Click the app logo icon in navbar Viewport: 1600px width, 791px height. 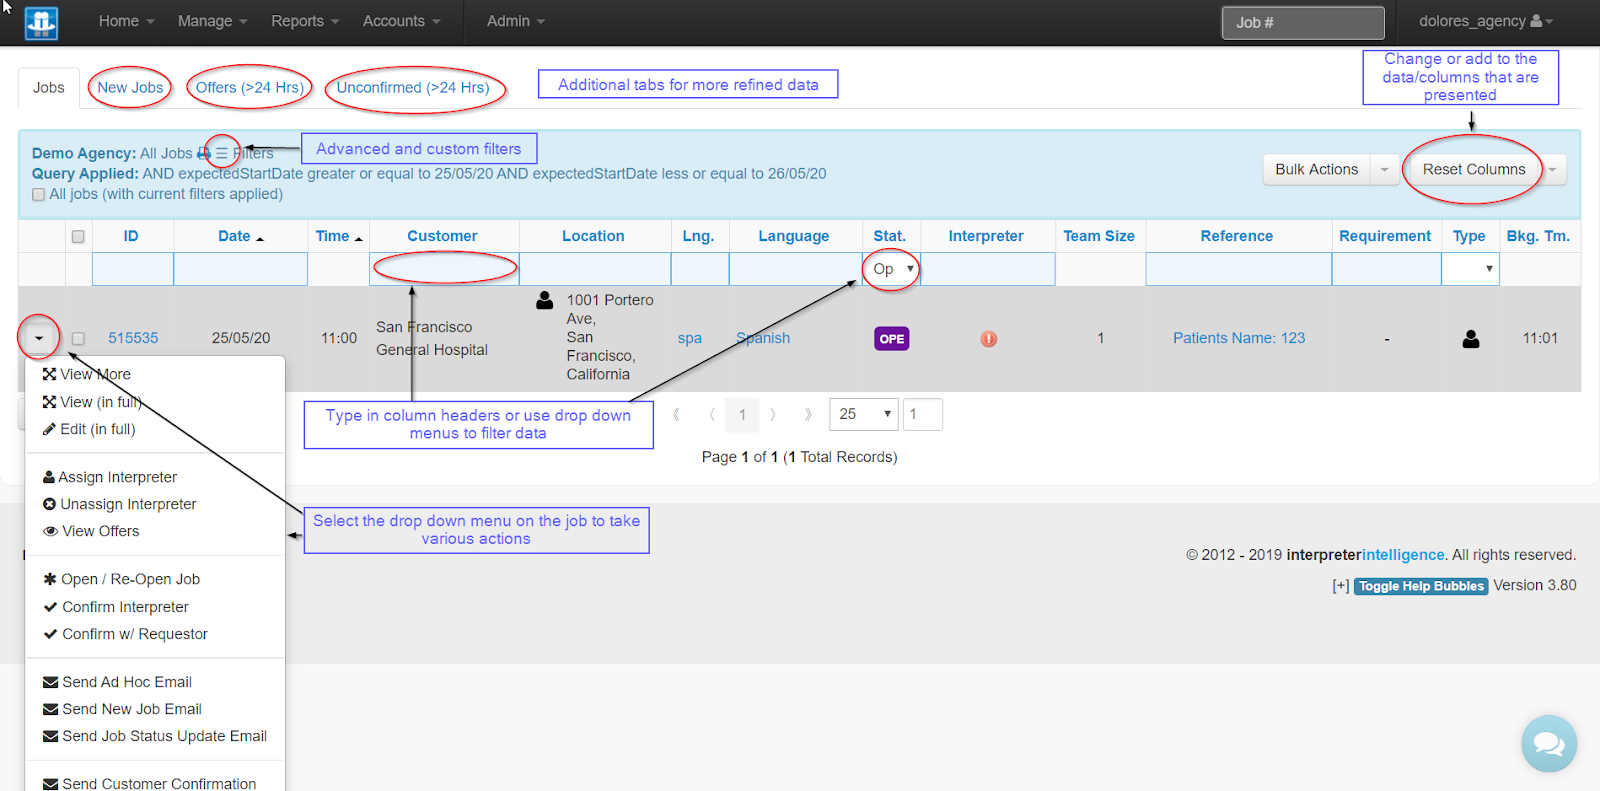[41, 22]
